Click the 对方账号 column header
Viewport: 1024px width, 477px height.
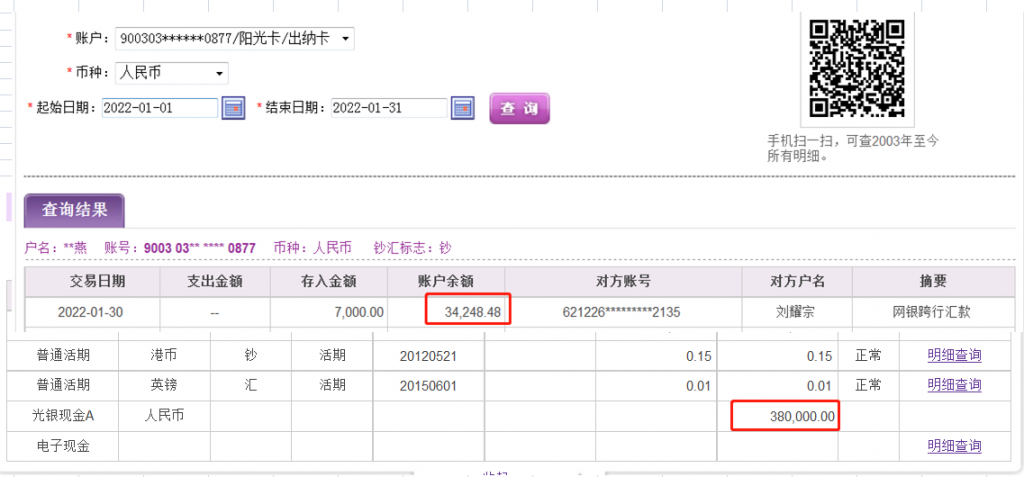pyautogui.click(x=623, y=282)
